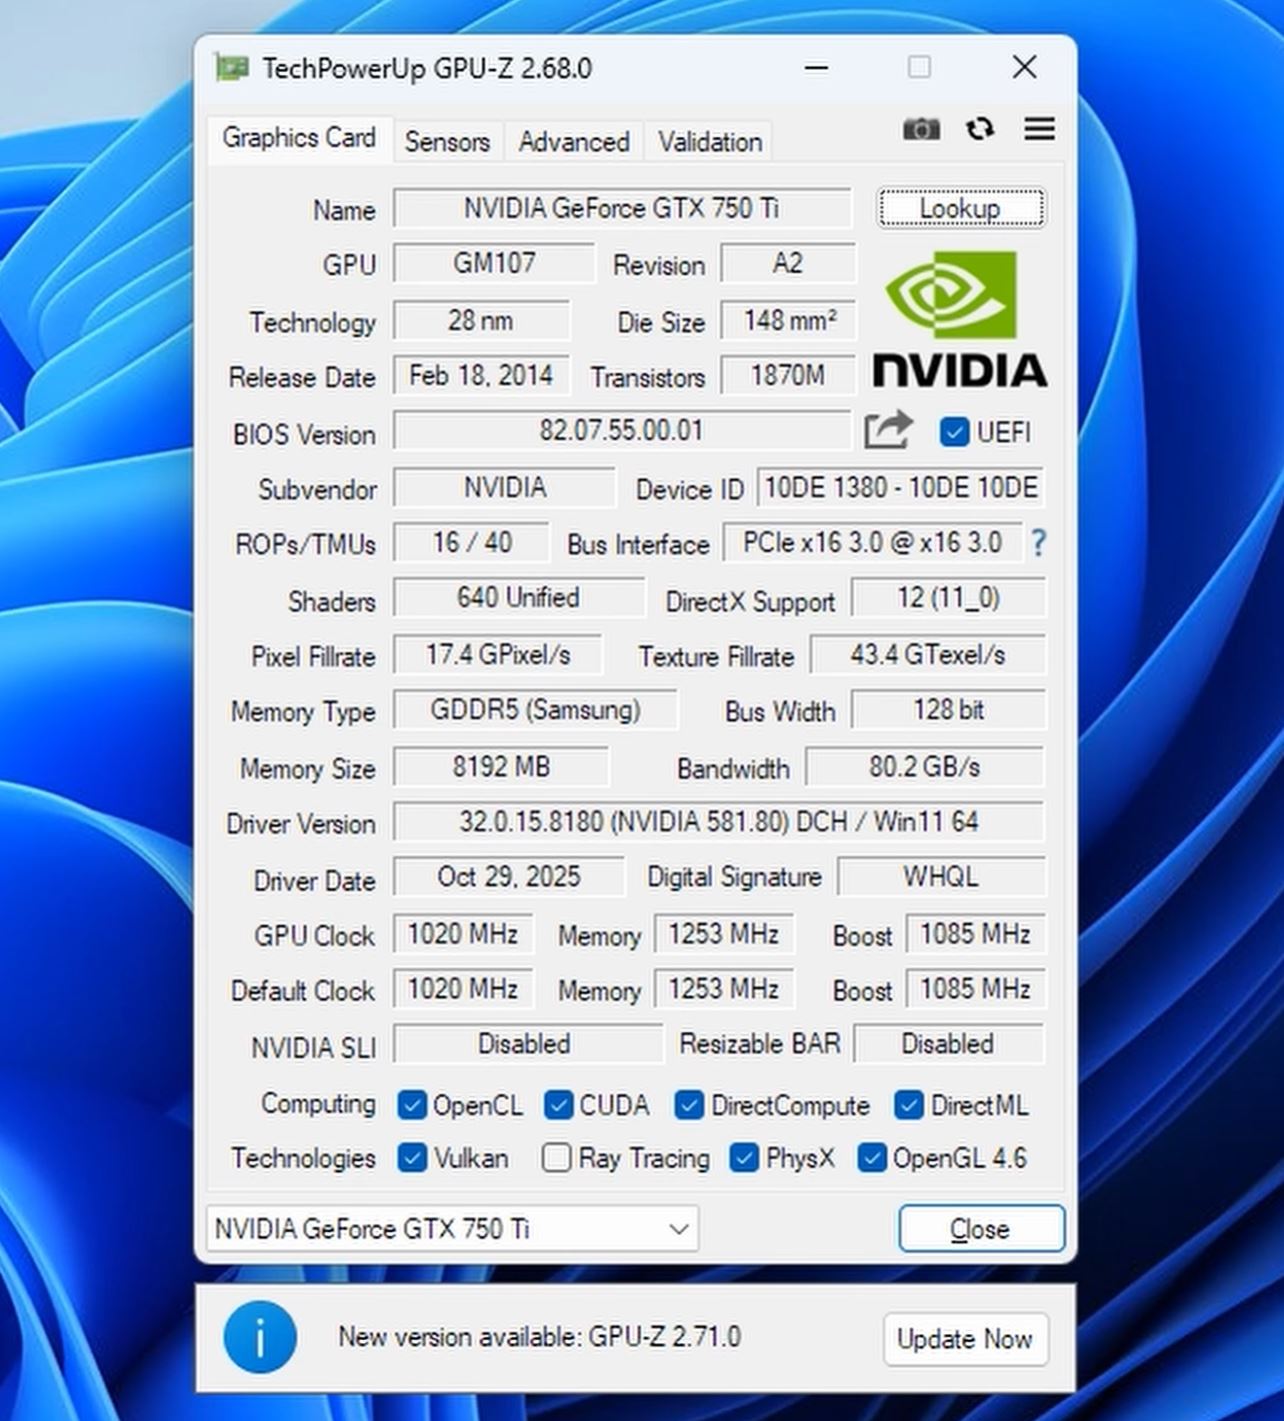The image size is (1284, 1421).
Task: Click the Close button at bottom
Action: tap(981, 1228)
